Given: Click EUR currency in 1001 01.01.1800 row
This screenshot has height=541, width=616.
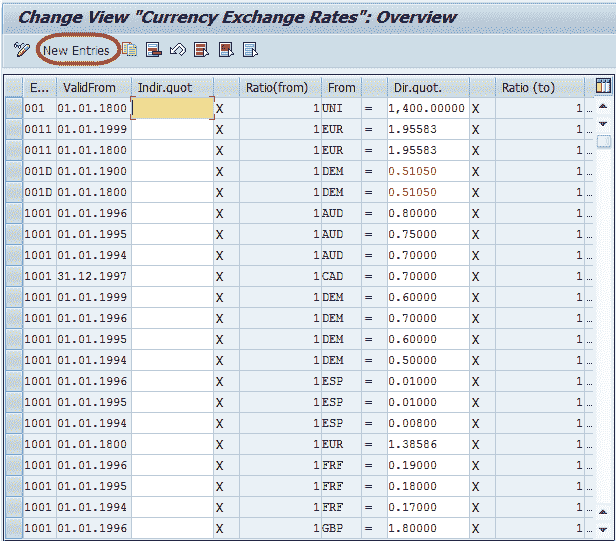Looking at the screenshot, I should tap(341, 444).
